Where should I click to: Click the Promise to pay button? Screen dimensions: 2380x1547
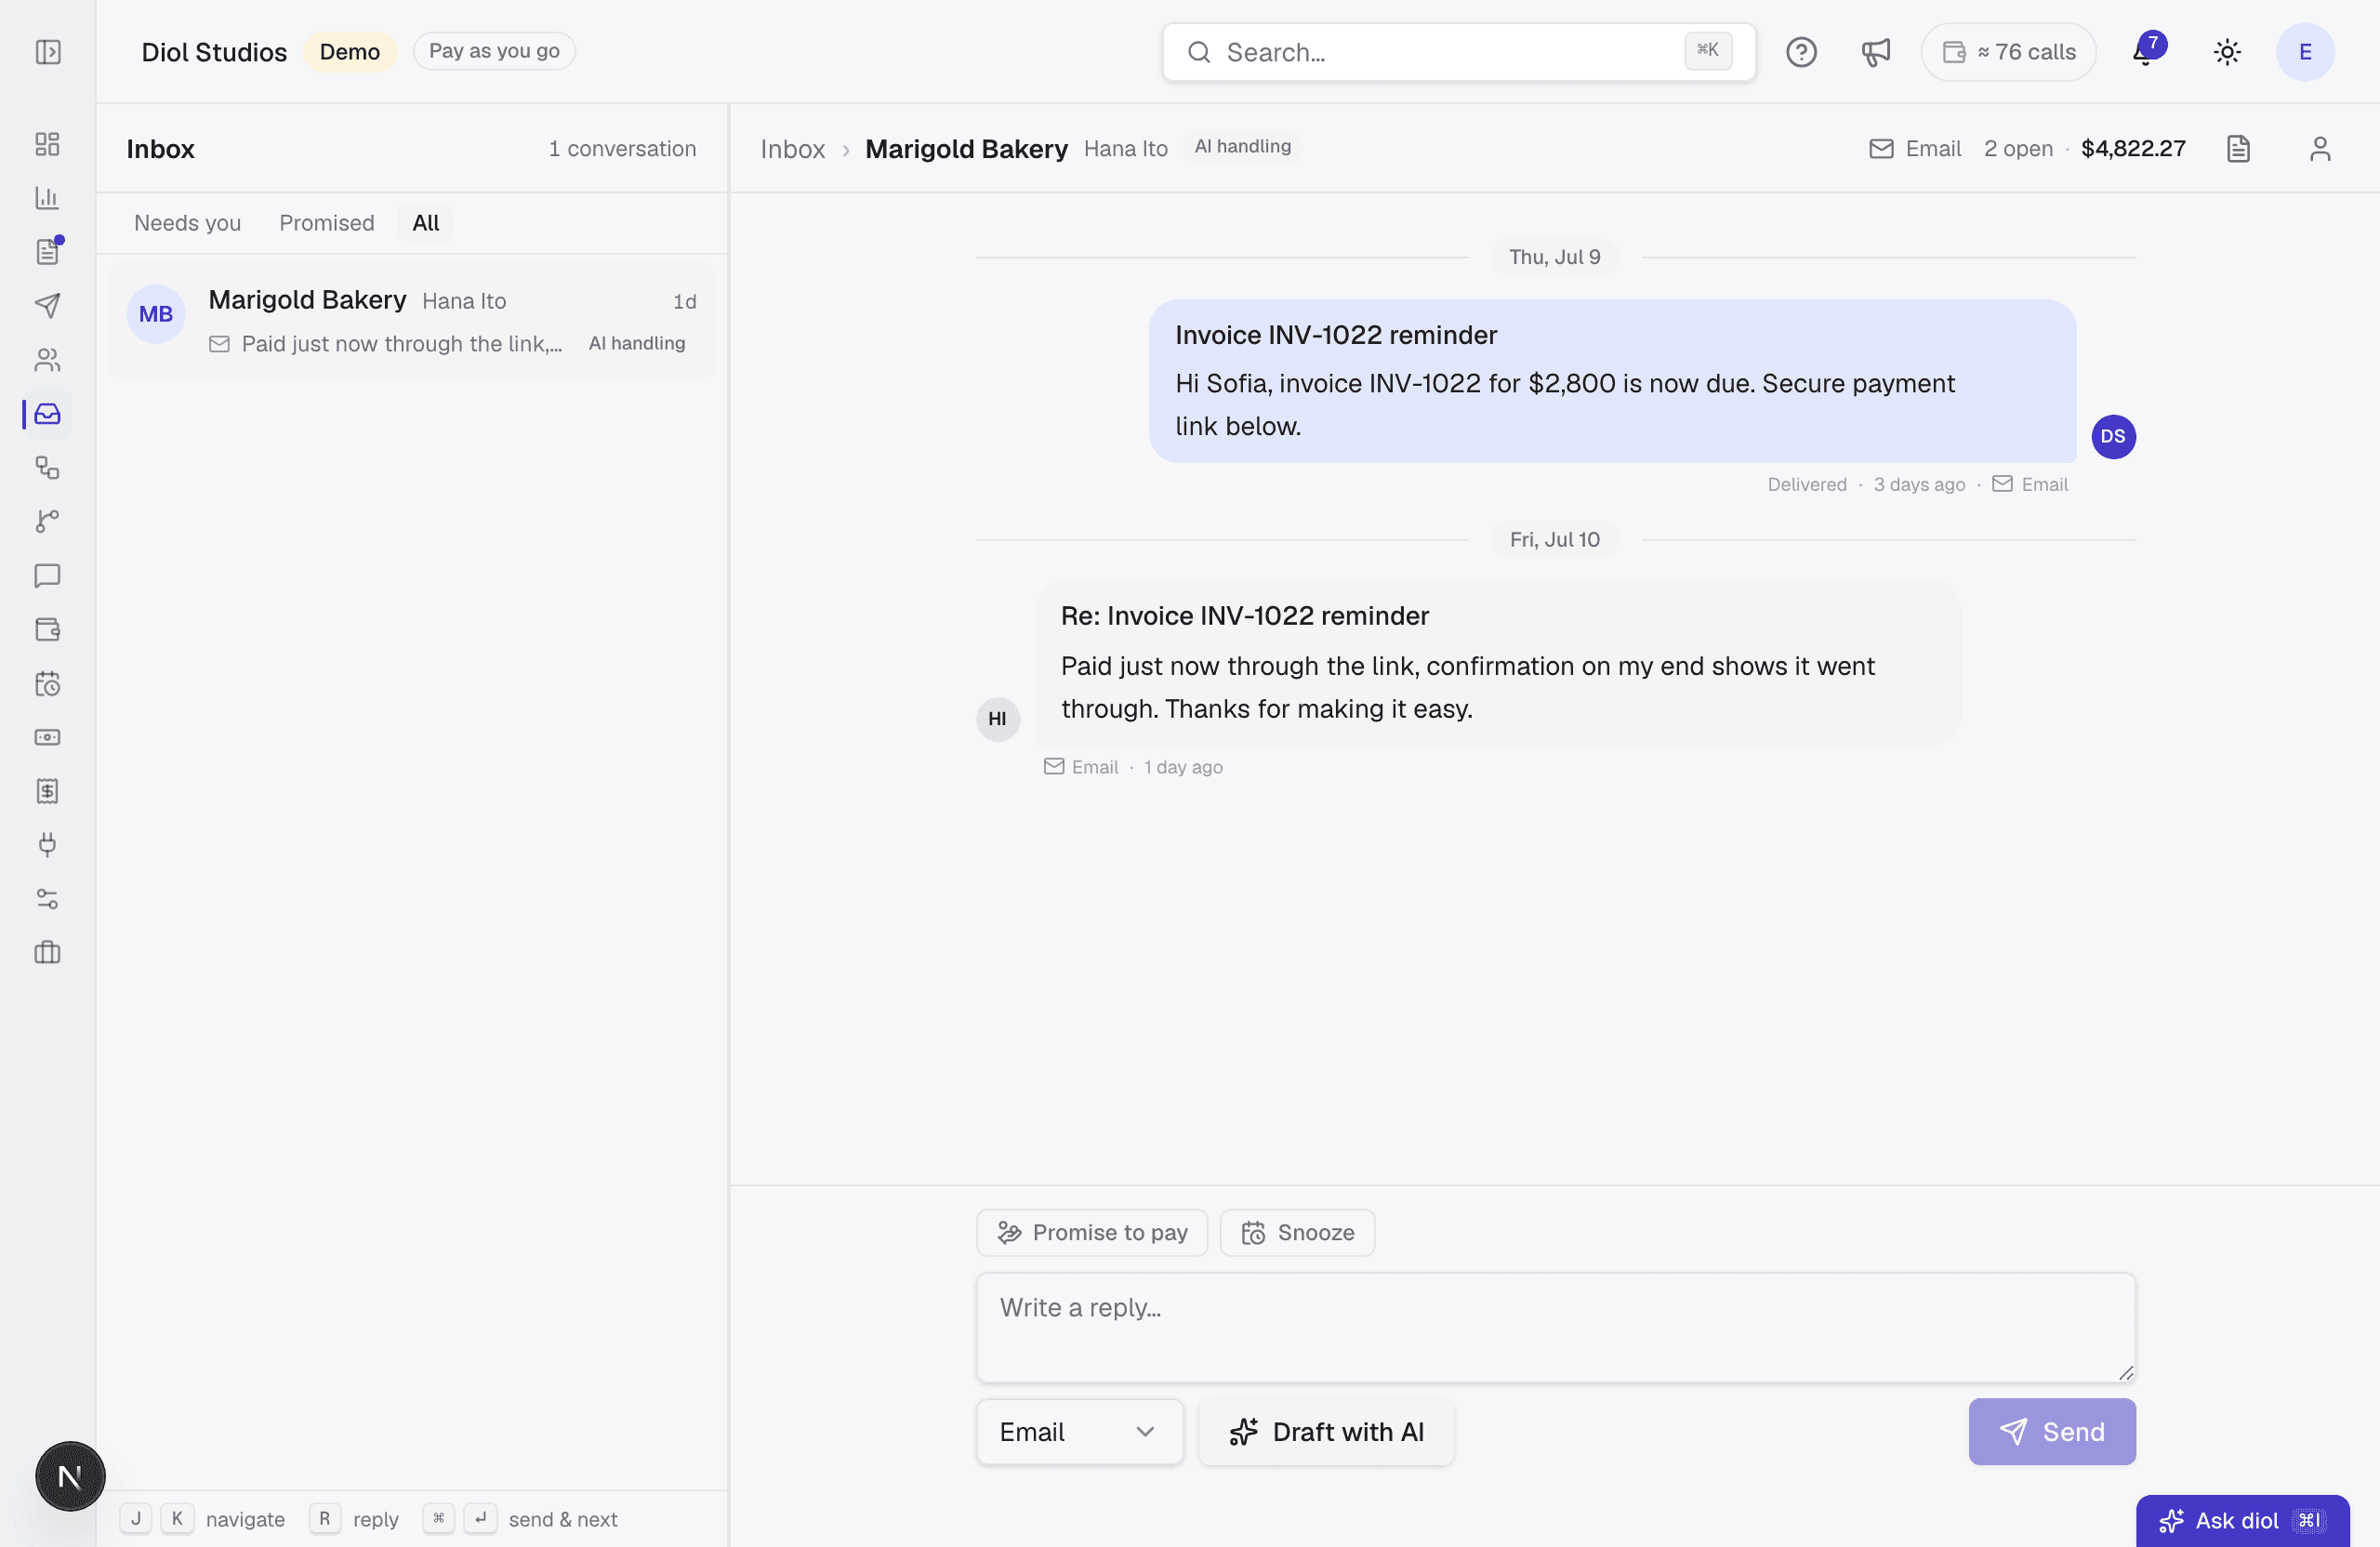pos(1091,1232)
